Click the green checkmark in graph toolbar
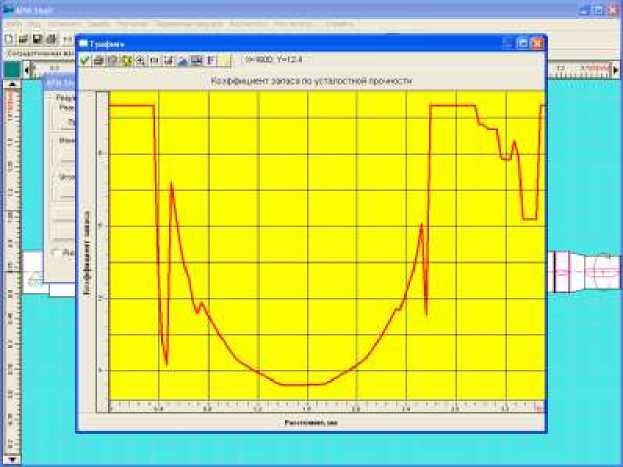 tap(85, 61)
